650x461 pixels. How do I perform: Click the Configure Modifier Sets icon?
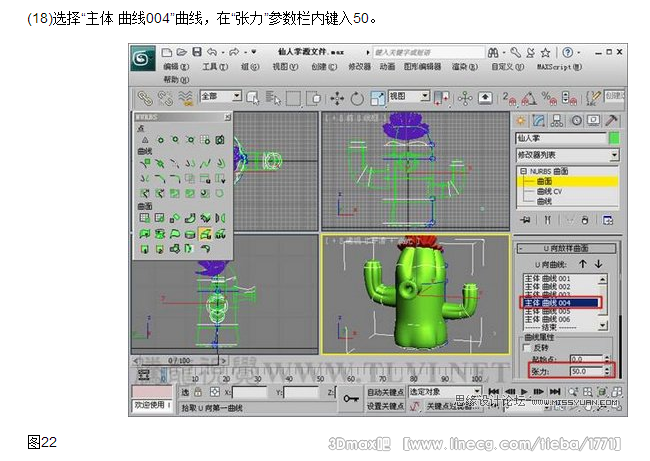pyautogui.click(x=608, y=220)
